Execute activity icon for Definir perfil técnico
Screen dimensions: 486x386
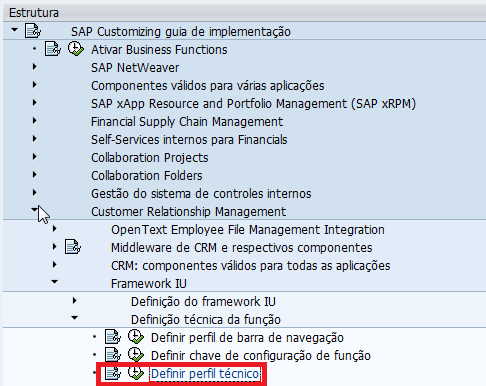coord(136,373)
